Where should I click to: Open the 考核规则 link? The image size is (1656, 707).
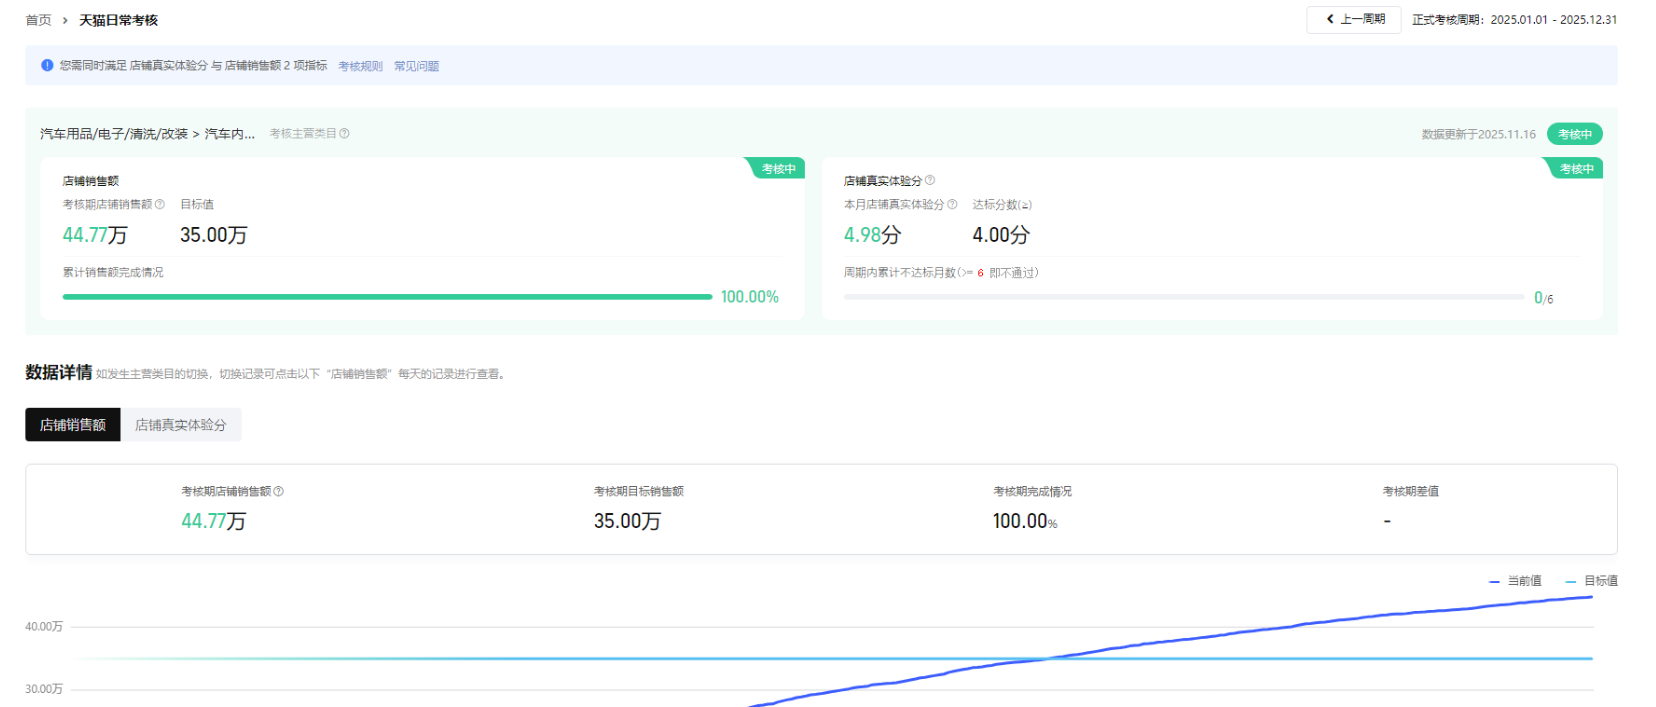(x=360, y=66)
